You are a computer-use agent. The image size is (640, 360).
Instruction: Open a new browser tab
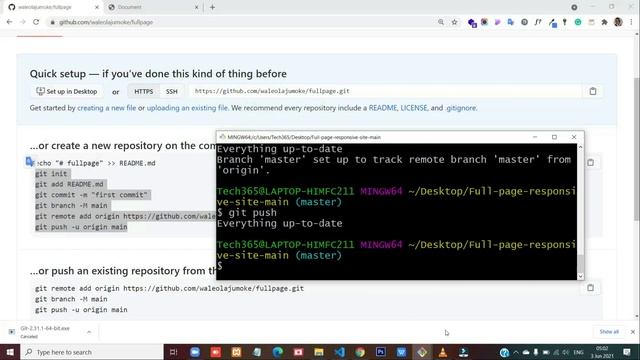212,7
